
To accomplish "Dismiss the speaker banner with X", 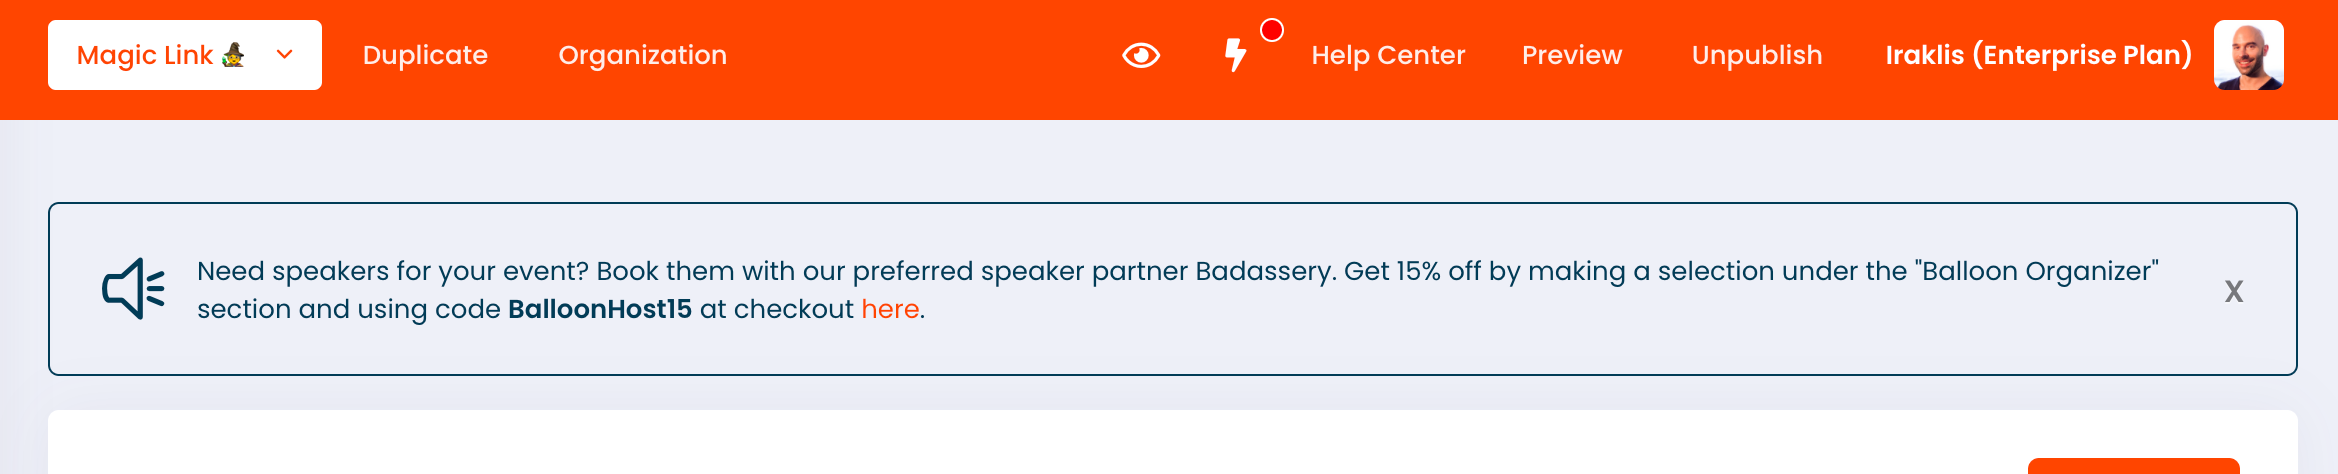I will pyautogui.click(x=2234, y=291).
